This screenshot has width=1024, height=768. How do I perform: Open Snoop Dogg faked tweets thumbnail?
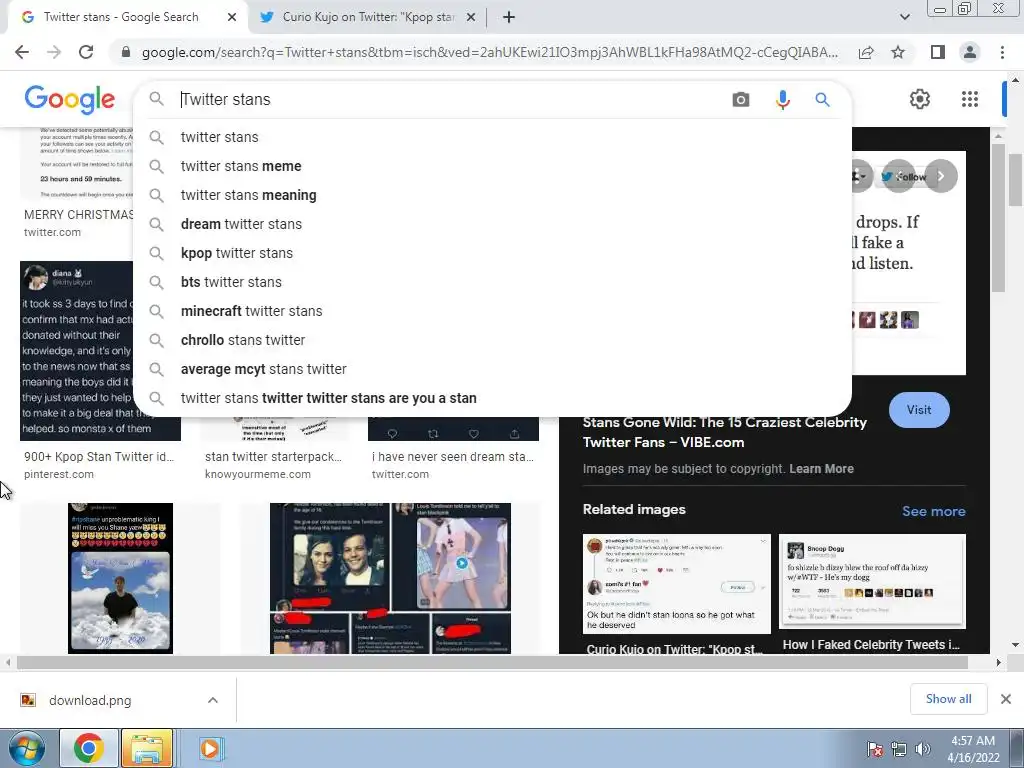tap(872, 582)
